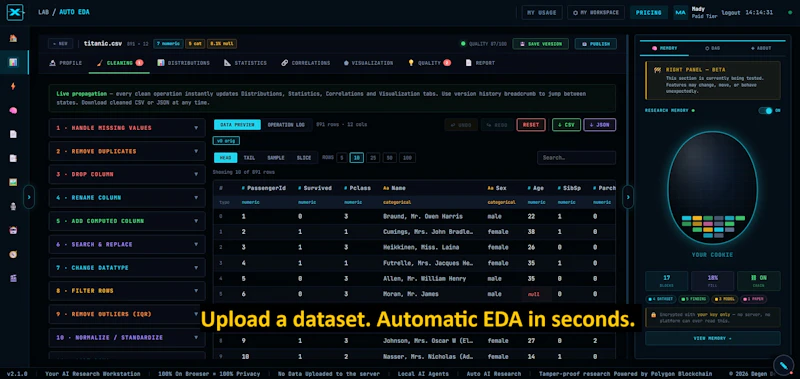The height and width of the screenshot is (379, 800).
Task: Click the v0 orig version breadcrumb
Action: [226, 141]
